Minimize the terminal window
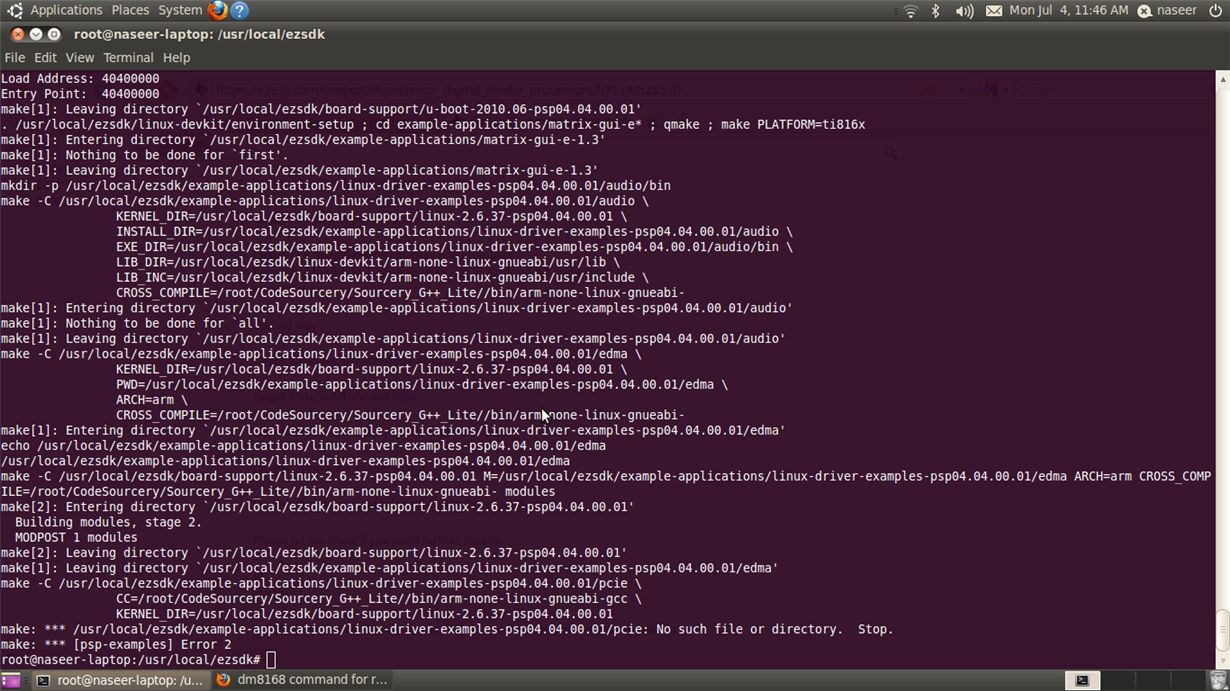The image size is (1230, 691). click(x=36, y=34)
